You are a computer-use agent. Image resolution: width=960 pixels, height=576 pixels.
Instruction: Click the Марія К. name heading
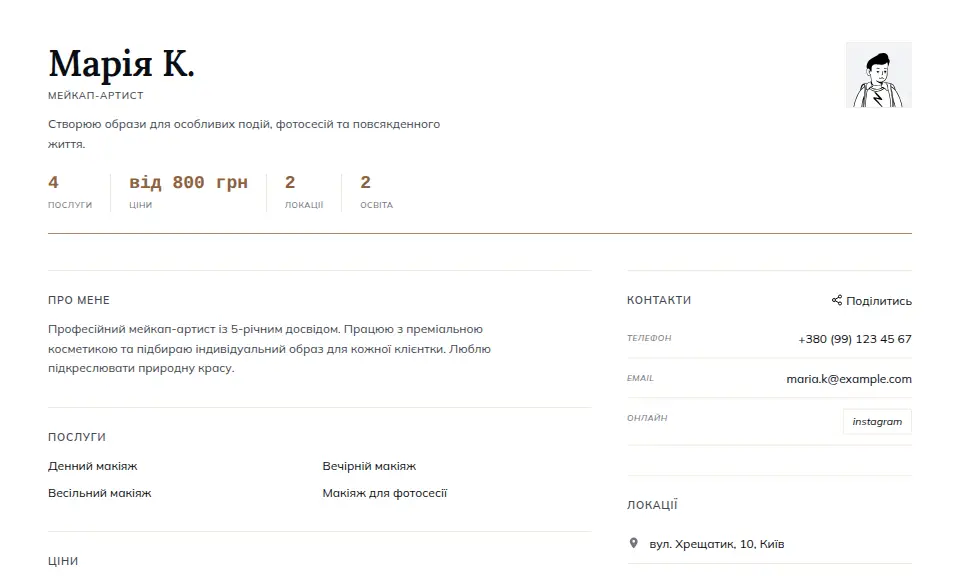[x=121, y=64]
